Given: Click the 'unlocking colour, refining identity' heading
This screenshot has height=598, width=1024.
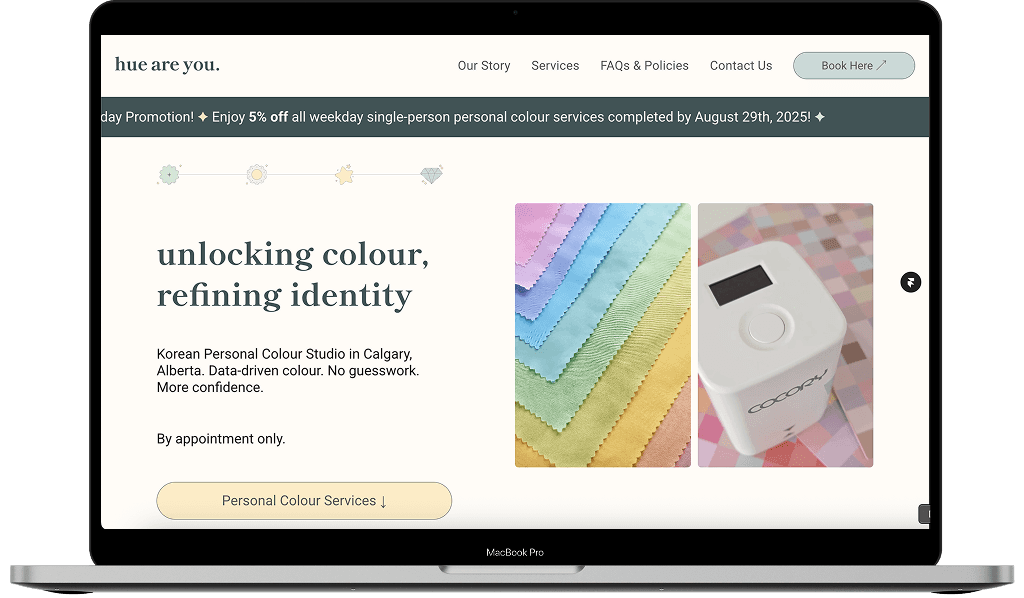Looking at the screenshot, I should pos(293,275).
